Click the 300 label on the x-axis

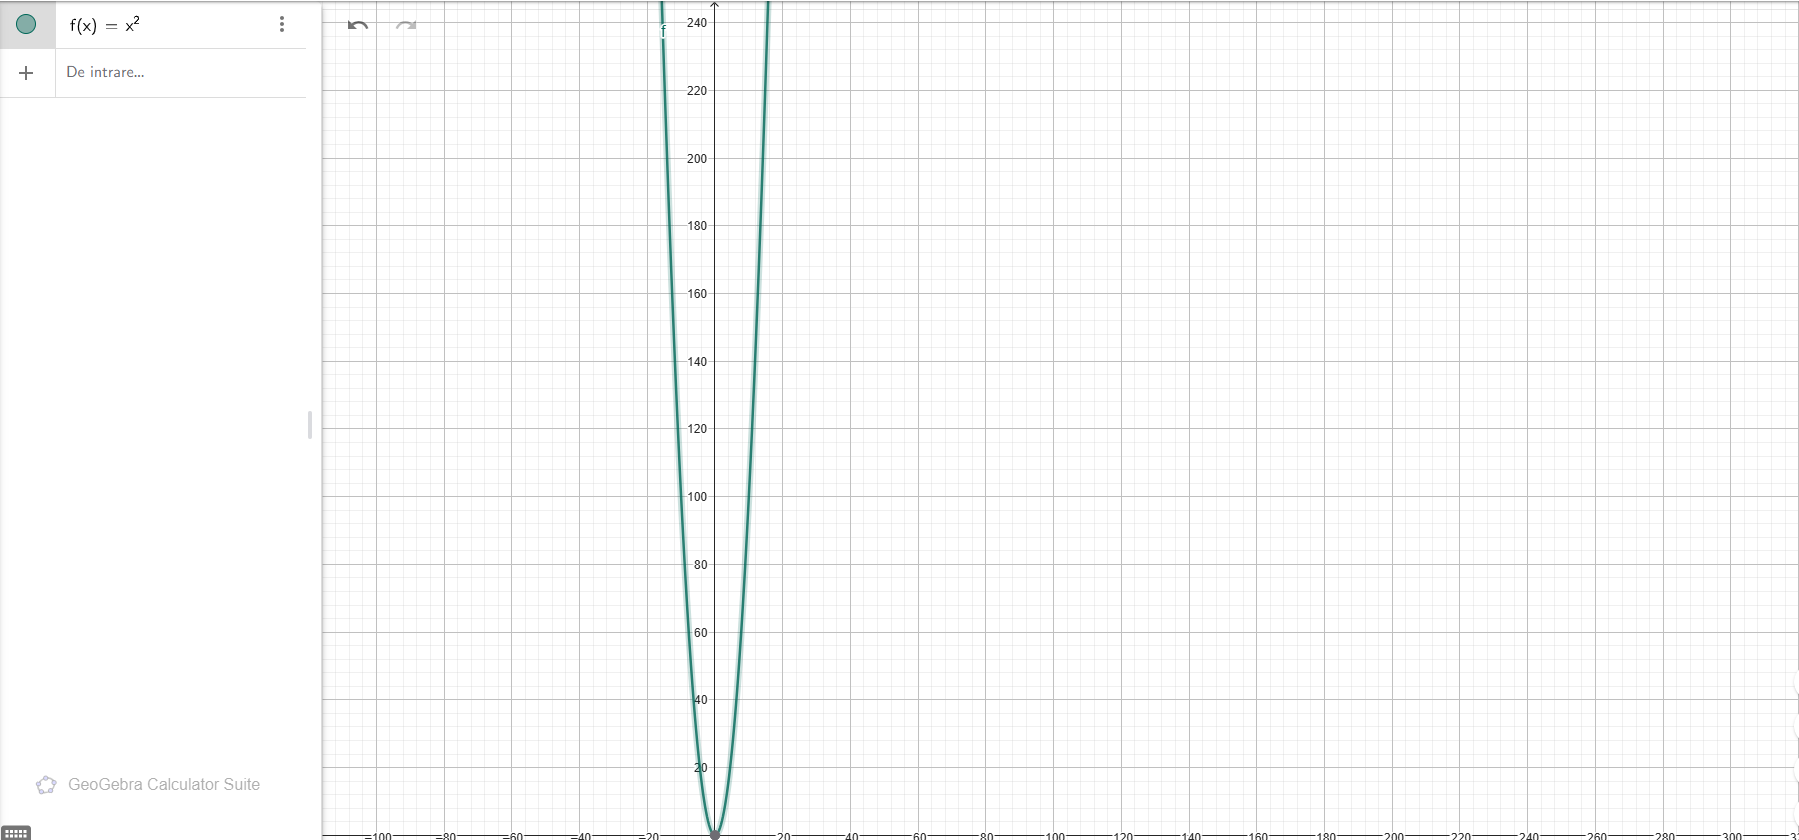coord(1731,835)
